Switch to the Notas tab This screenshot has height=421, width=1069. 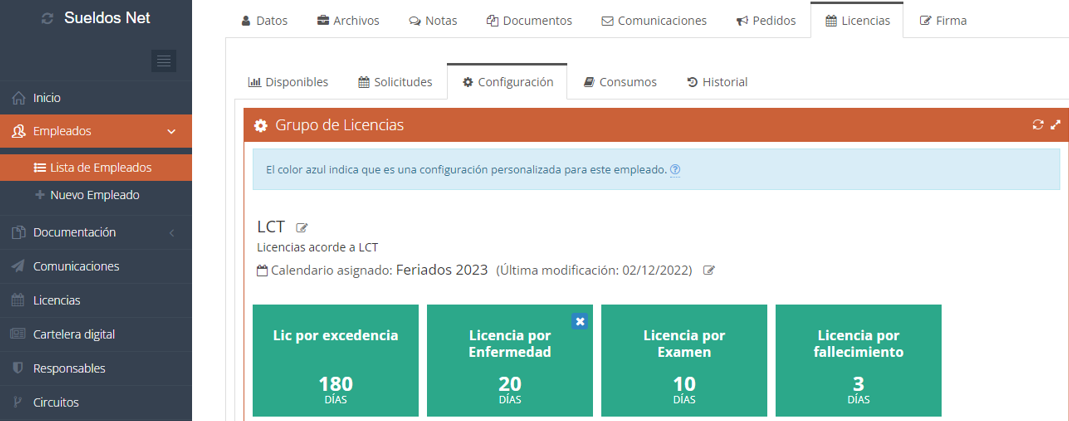pos(433,20)
